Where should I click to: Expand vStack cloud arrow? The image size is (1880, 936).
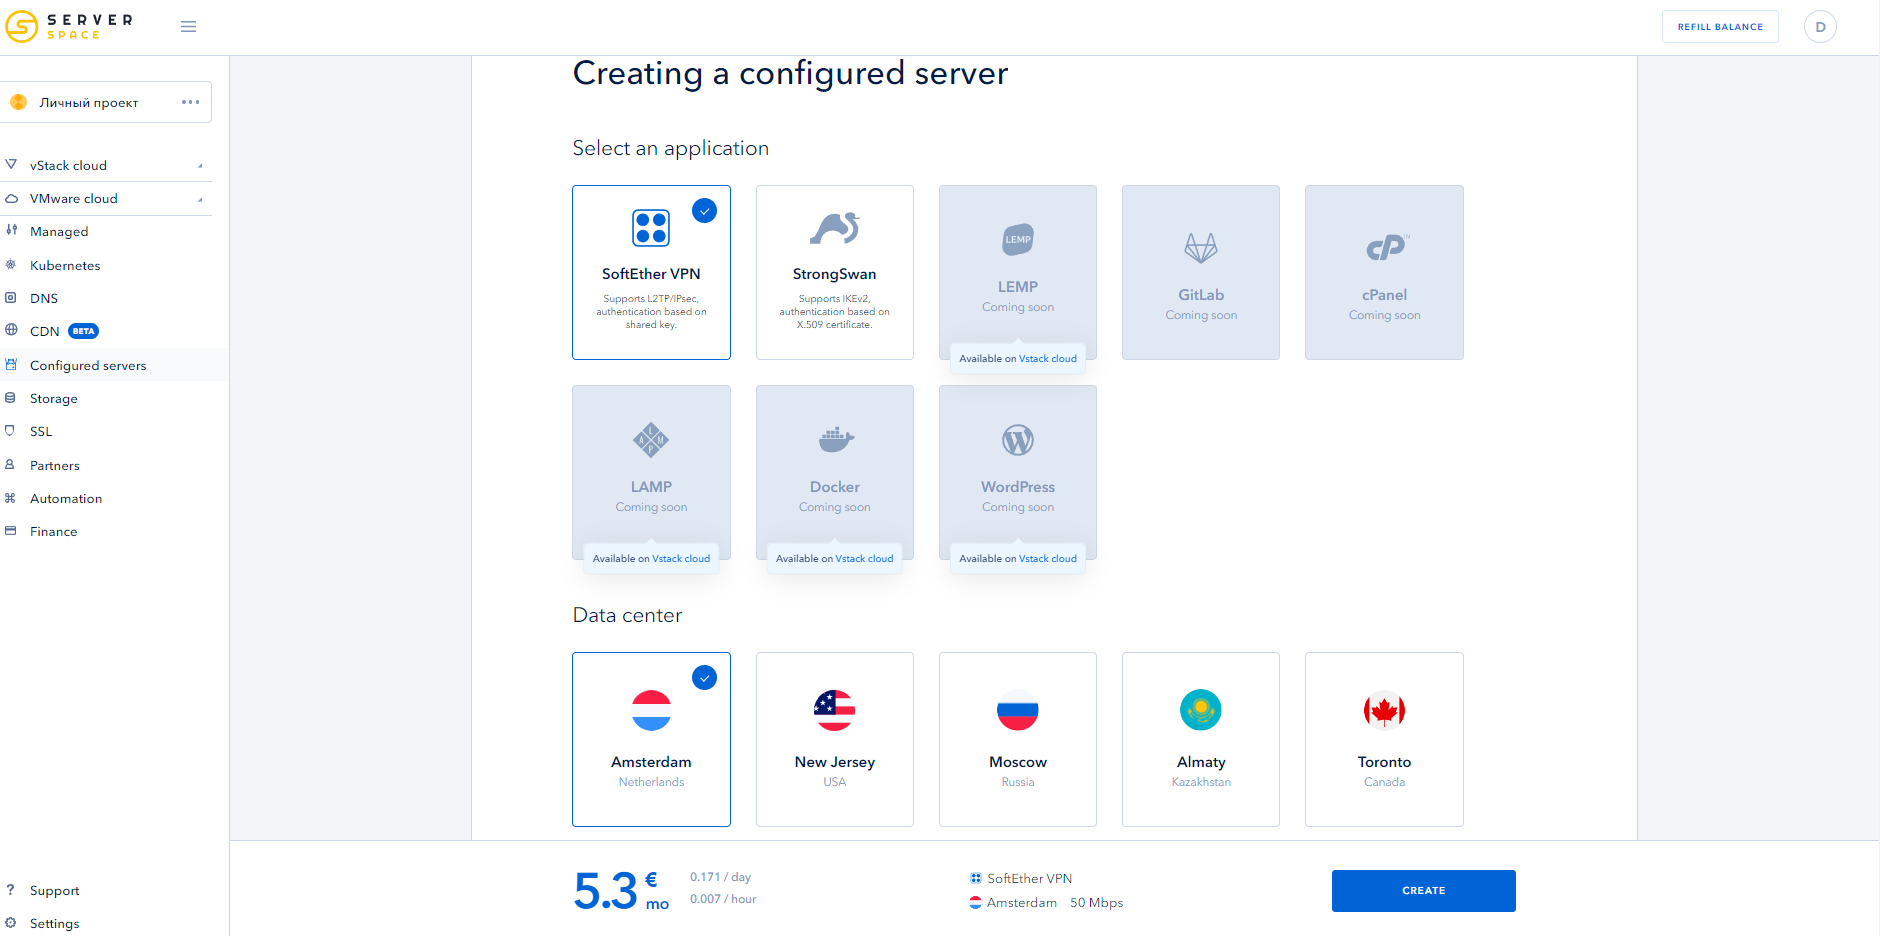point(200,166)
